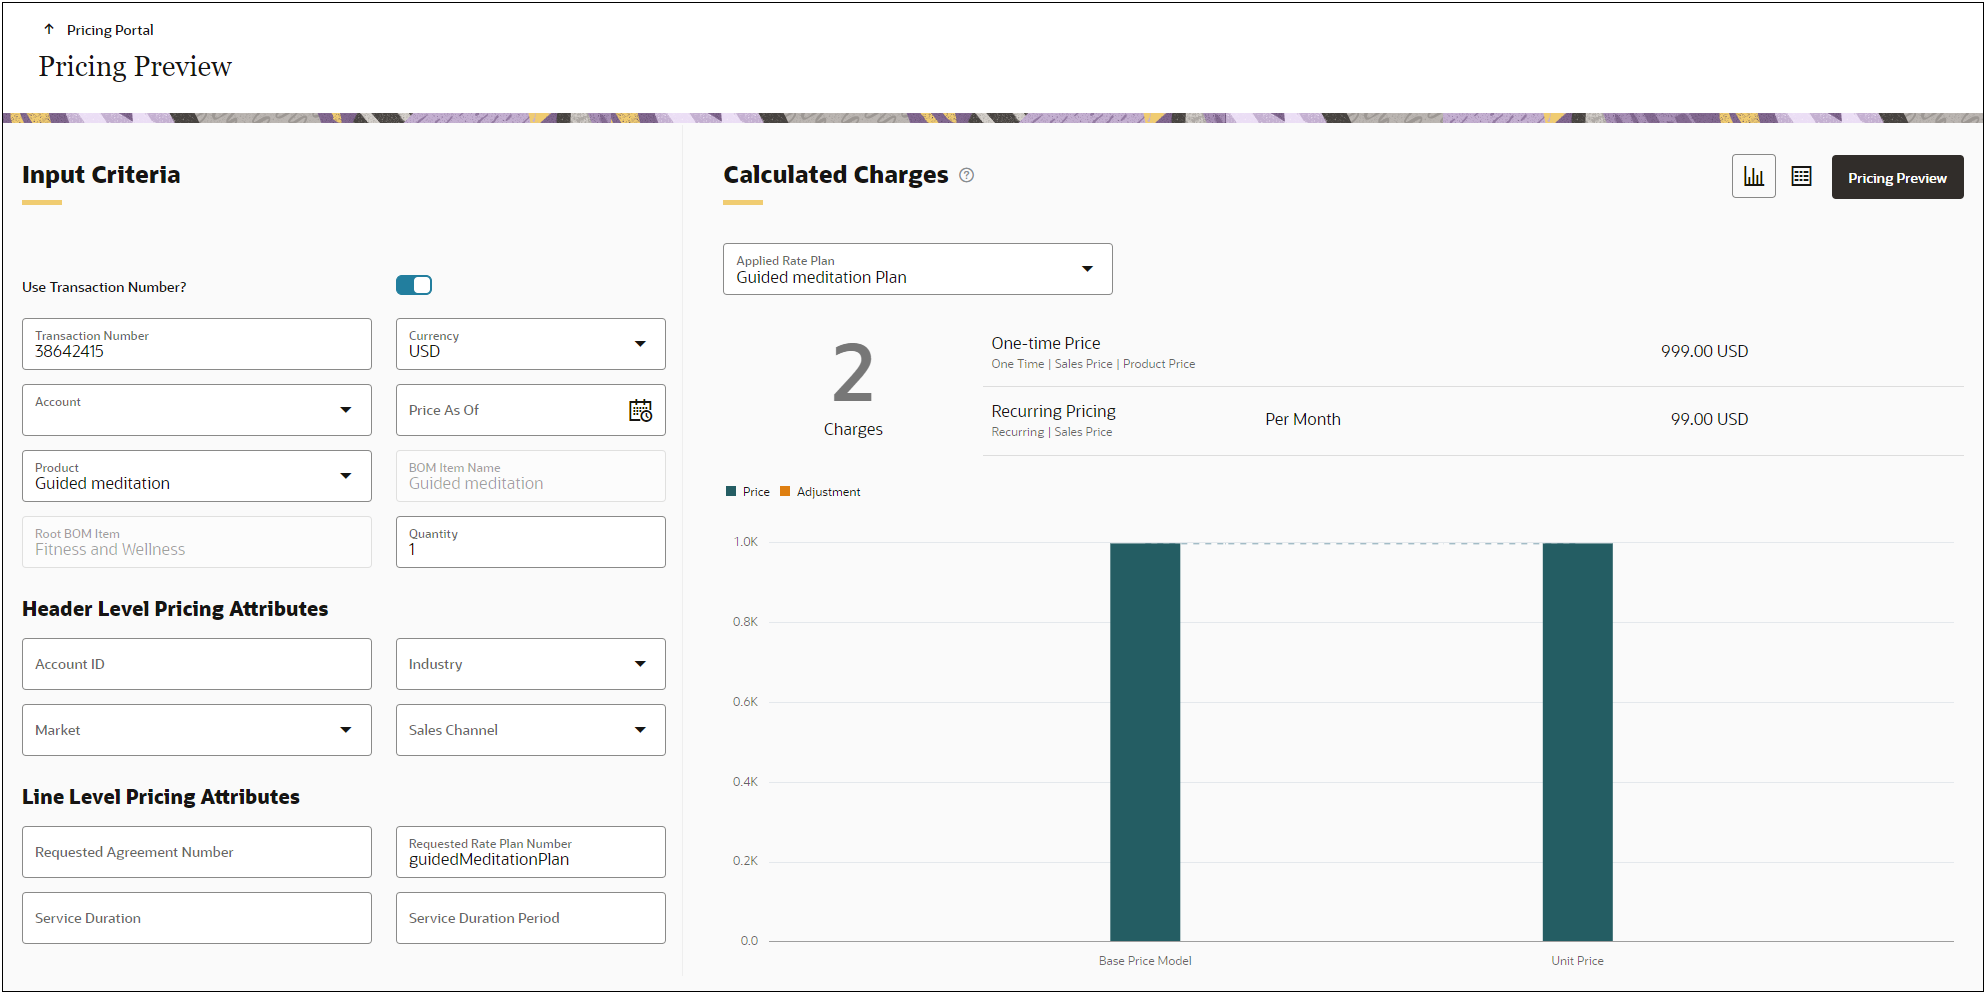Click the Price legend color swatch
Screen dimensions: 1986x994
(731, 491)
